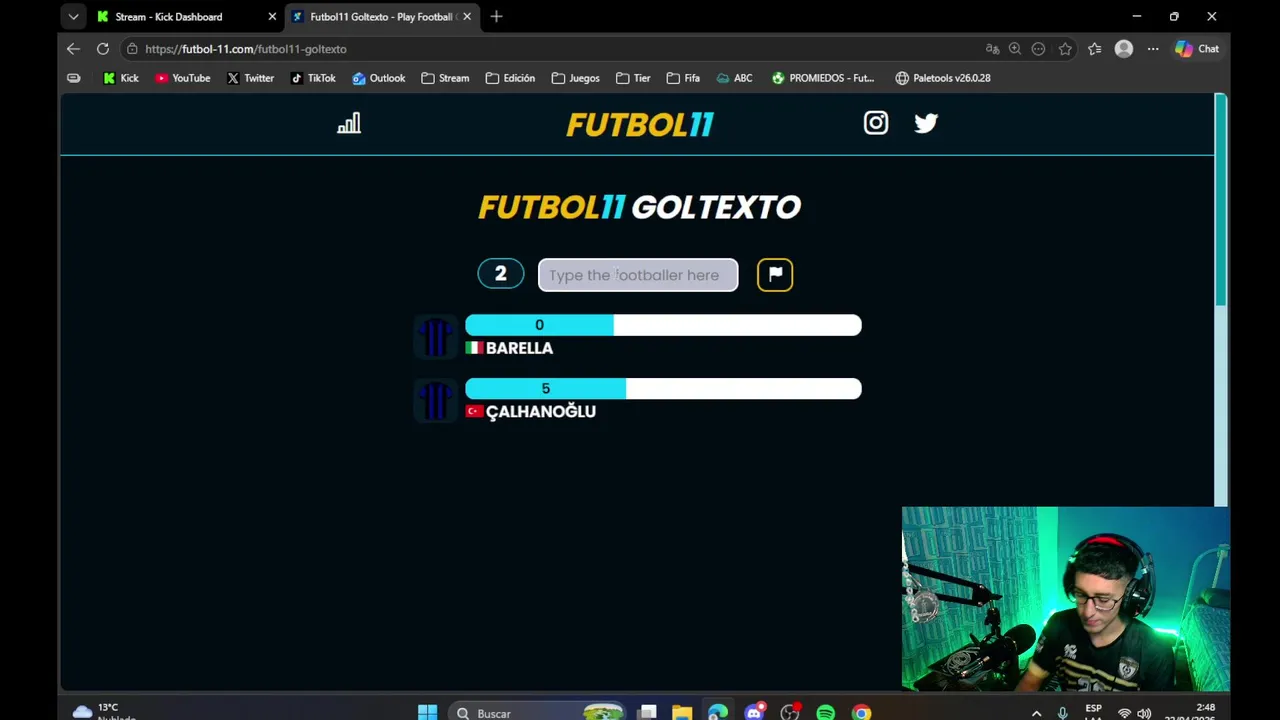Expand the Juegos bookmarks folder
1280x720 pixels.
coord(576,78)
